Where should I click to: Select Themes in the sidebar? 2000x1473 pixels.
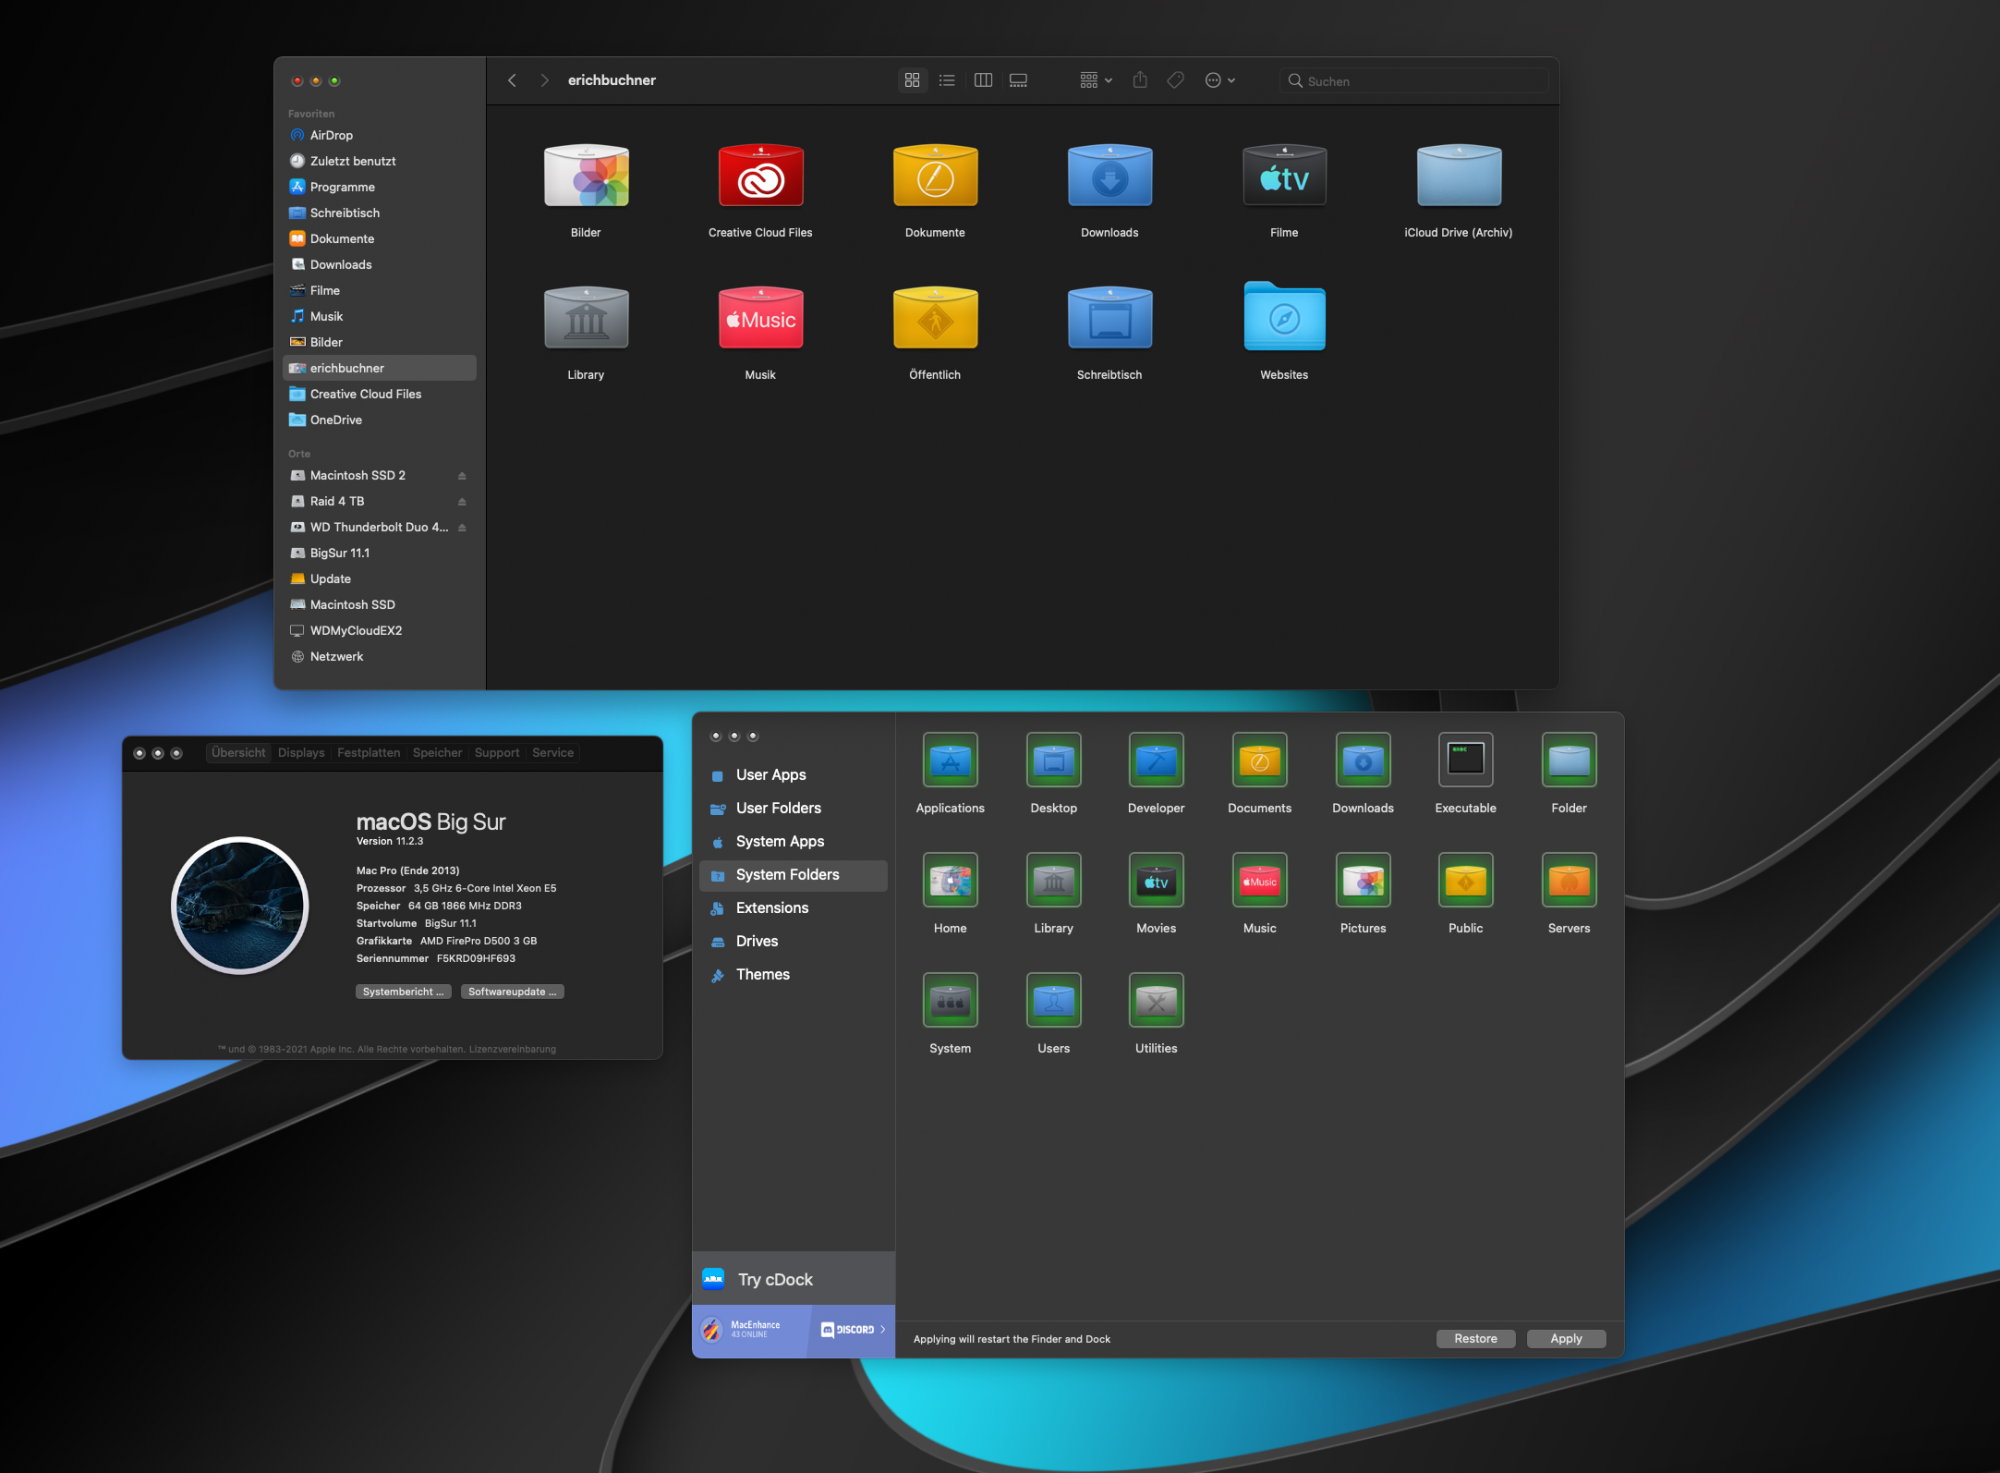(762, 974)
